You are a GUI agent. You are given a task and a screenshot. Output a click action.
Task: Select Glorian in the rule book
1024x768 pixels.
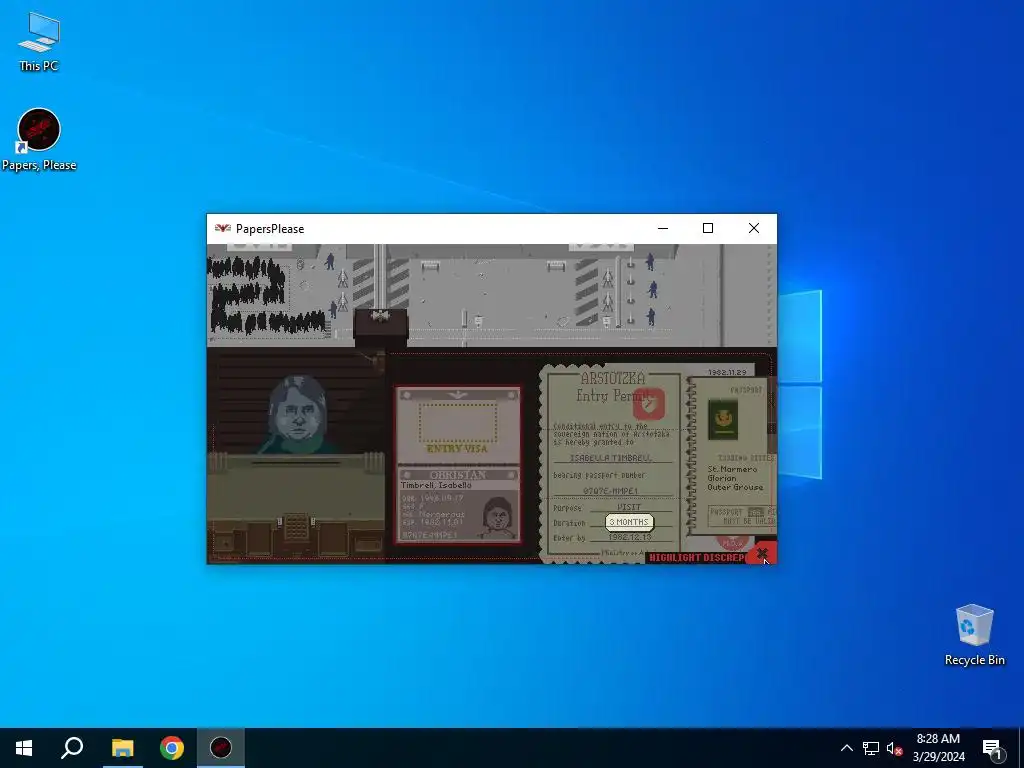pyautogui.click(x=721, y=478)
